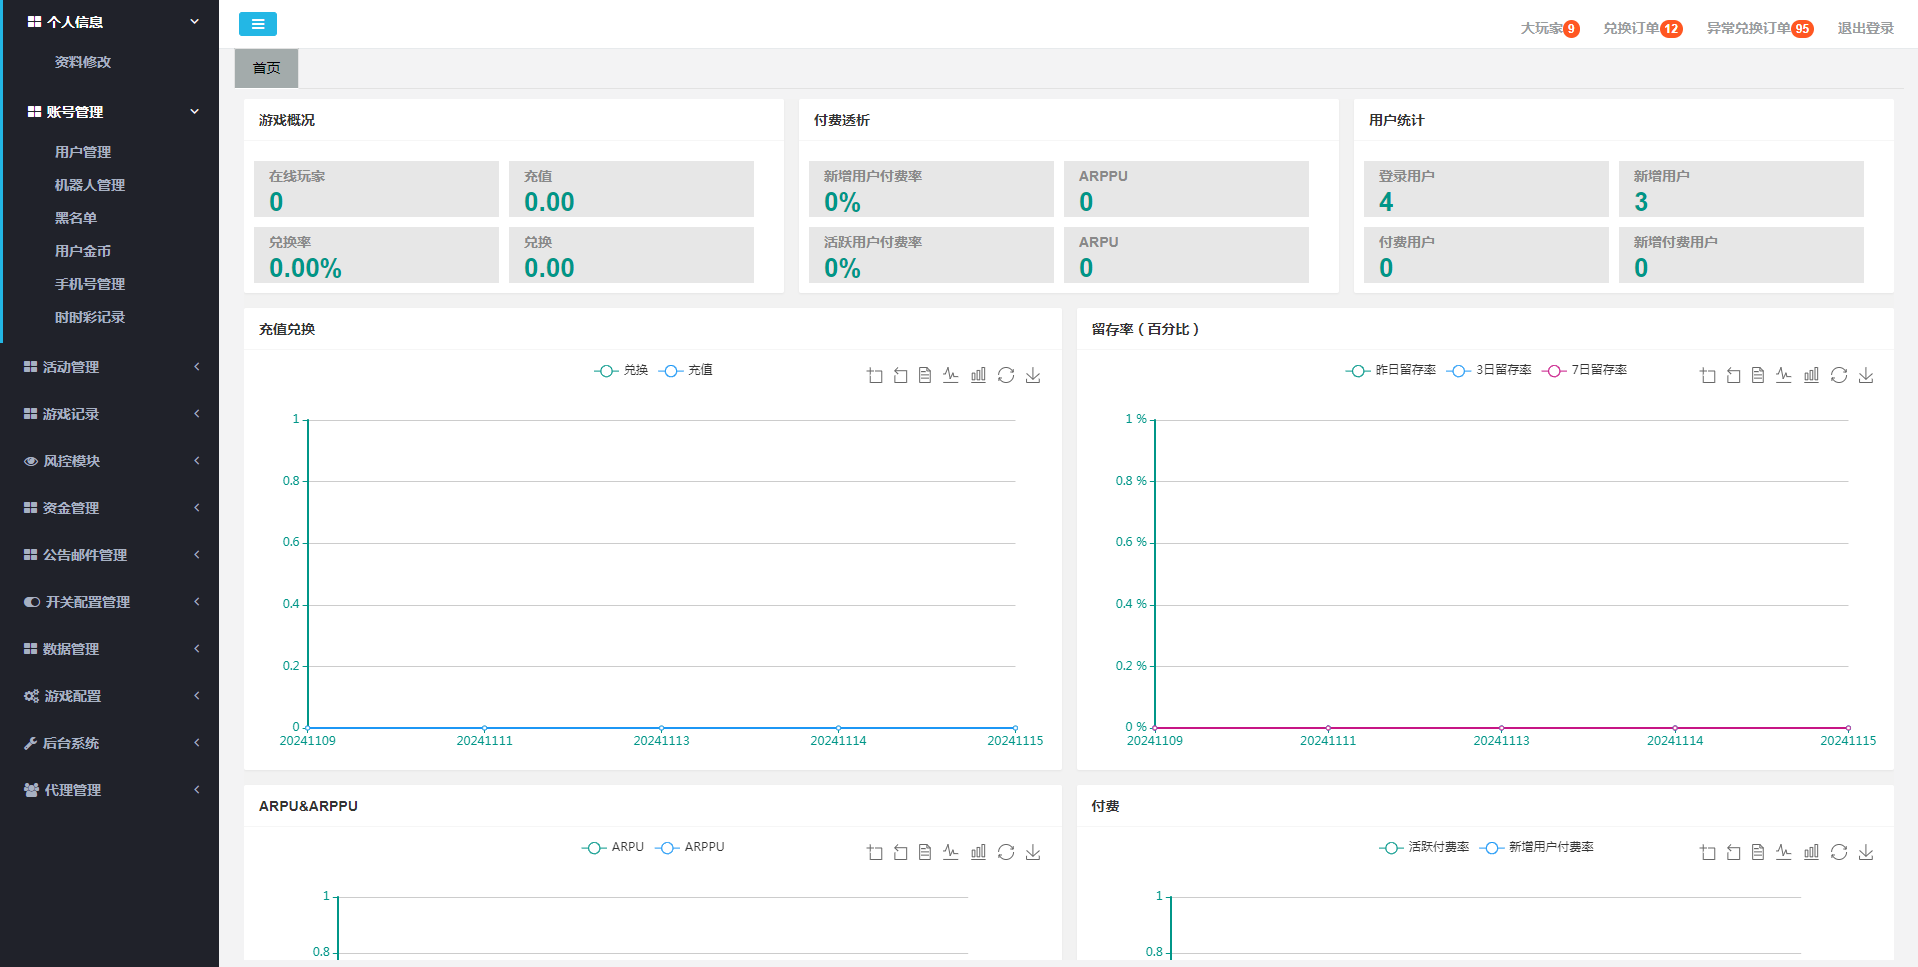Viewport: 1918px width, 967px height.
Task: Click the hamburger sidebar toggle button
Action: click(x=257, y=24)
